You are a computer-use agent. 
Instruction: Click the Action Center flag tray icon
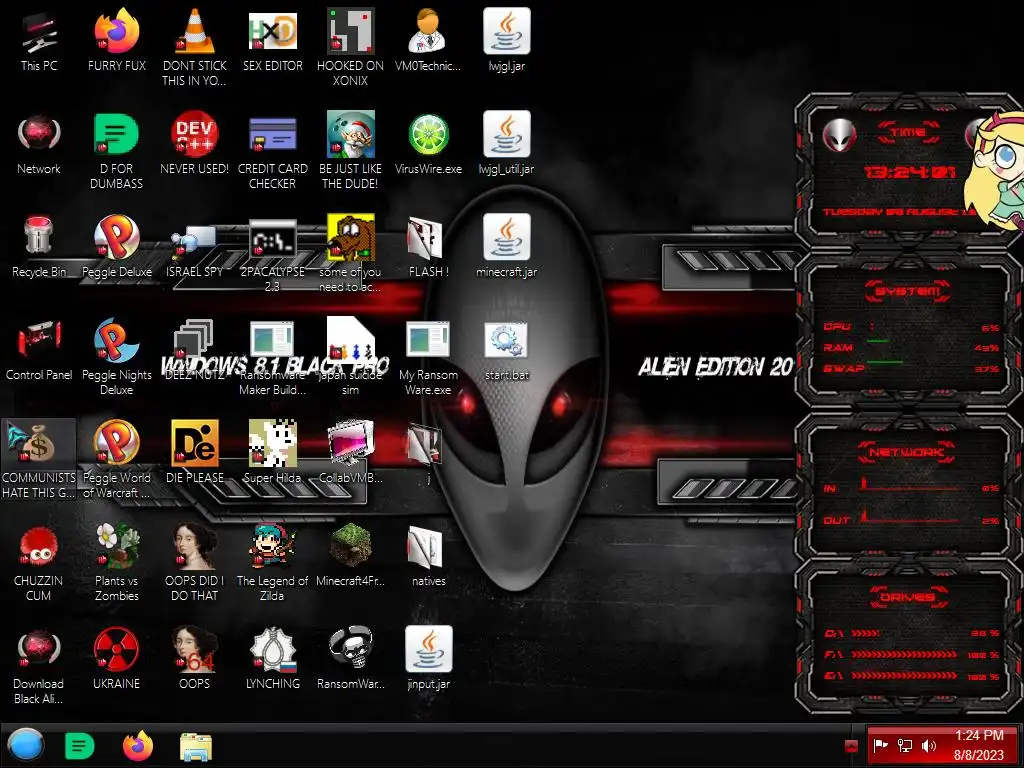[x=880, y=746]
